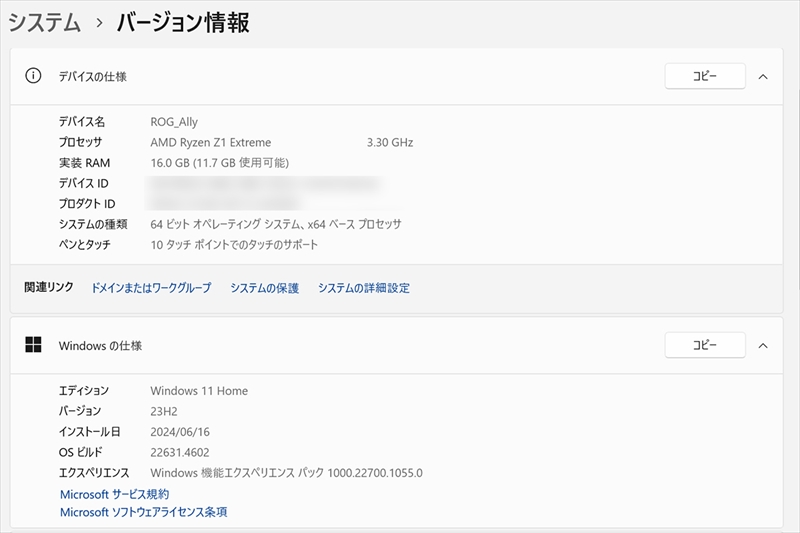Select 64 ビット オペレーティング システム value
This screenshot has height=533, width=800.
pos(276,224)
